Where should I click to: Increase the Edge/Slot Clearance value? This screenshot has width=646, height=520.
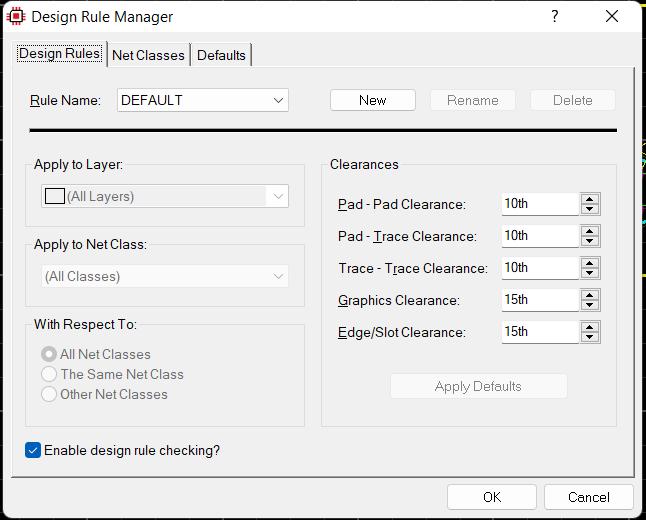[590, 327]
